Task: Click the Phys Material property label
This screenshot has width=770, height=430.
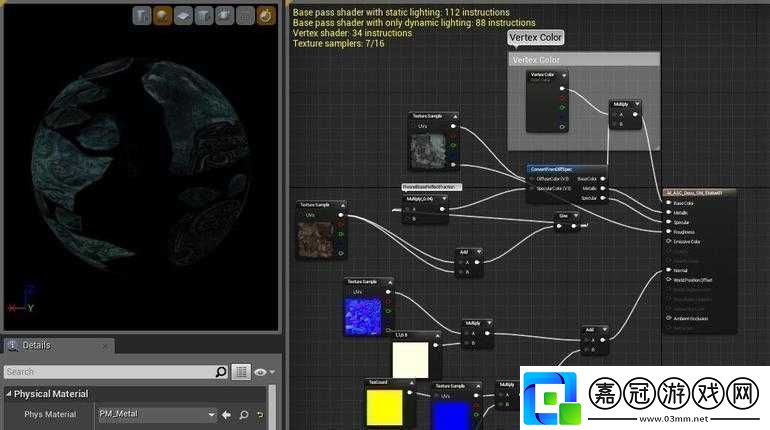Action: (50, 415)
